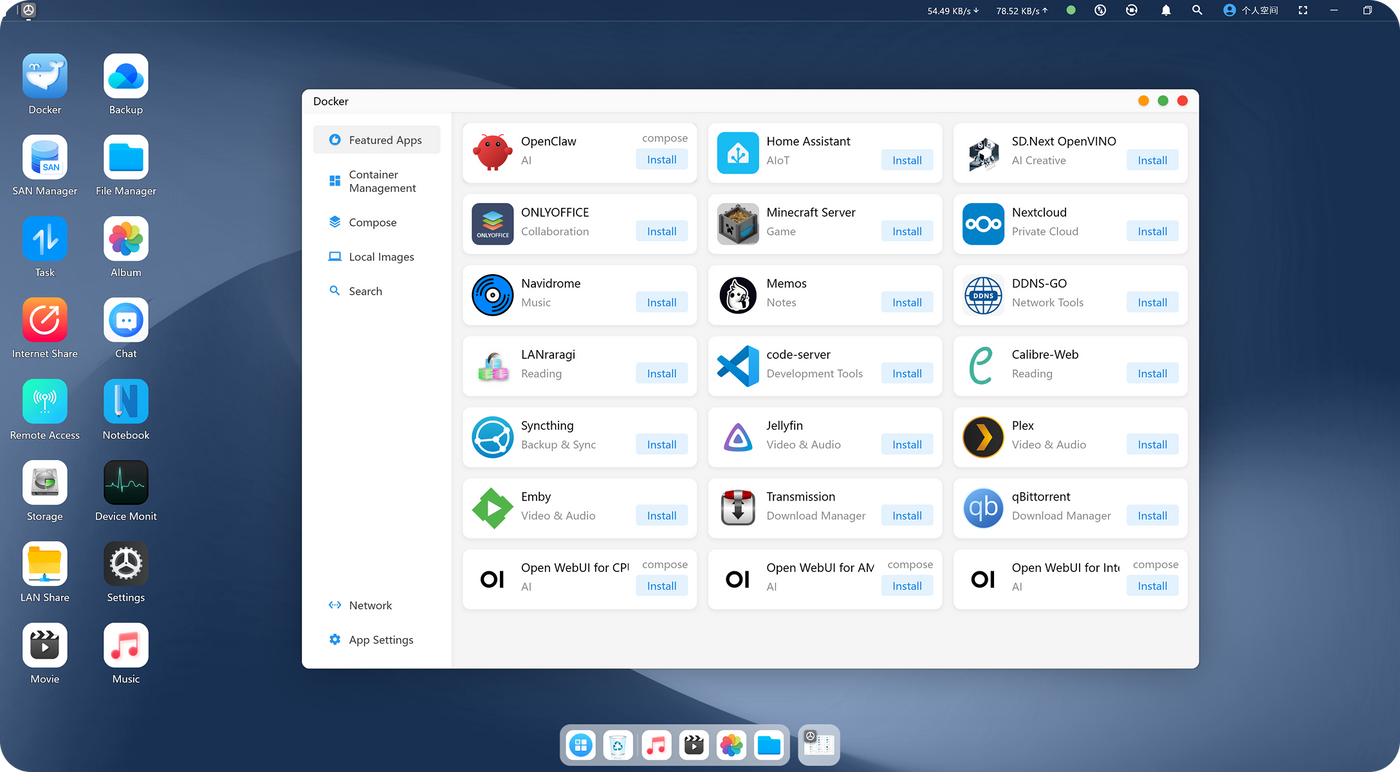Install DDNS-GO
This screenshot has height=772, width=1400.
pos(1152,302)
